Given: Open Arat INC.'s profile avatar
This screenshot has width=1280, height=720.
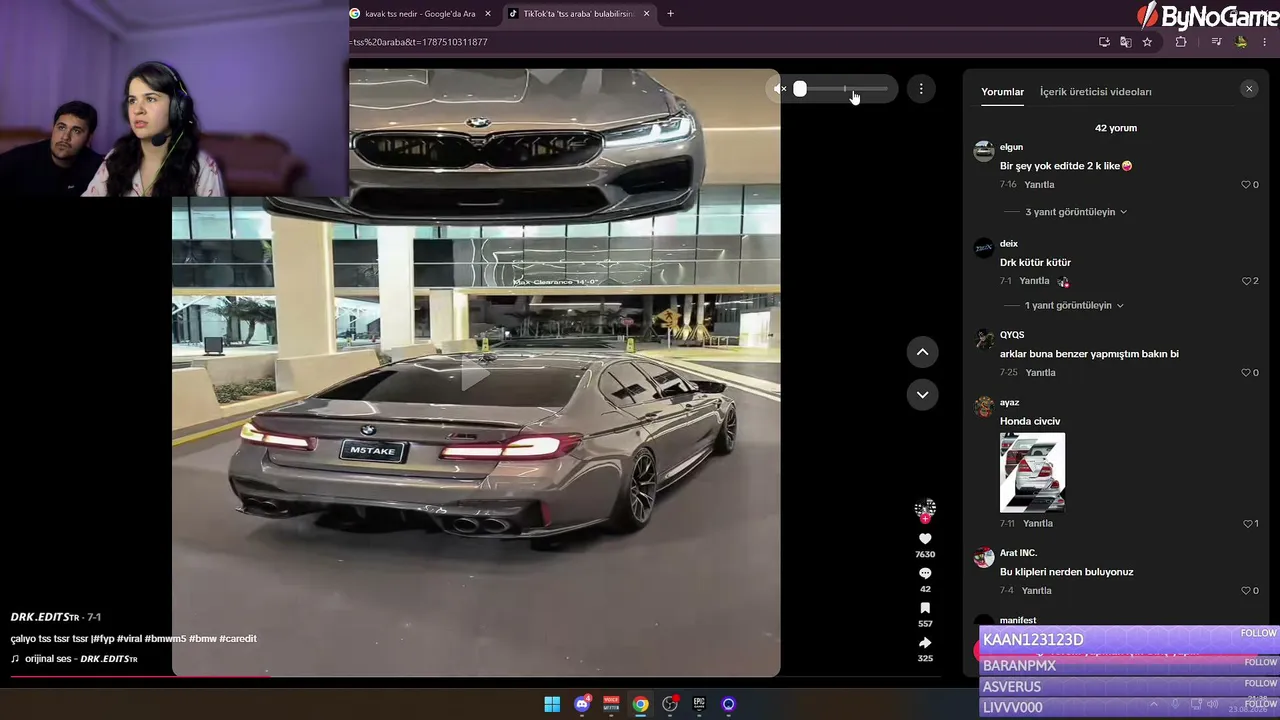Looking at the screenshot, I should tap(984, 557).
